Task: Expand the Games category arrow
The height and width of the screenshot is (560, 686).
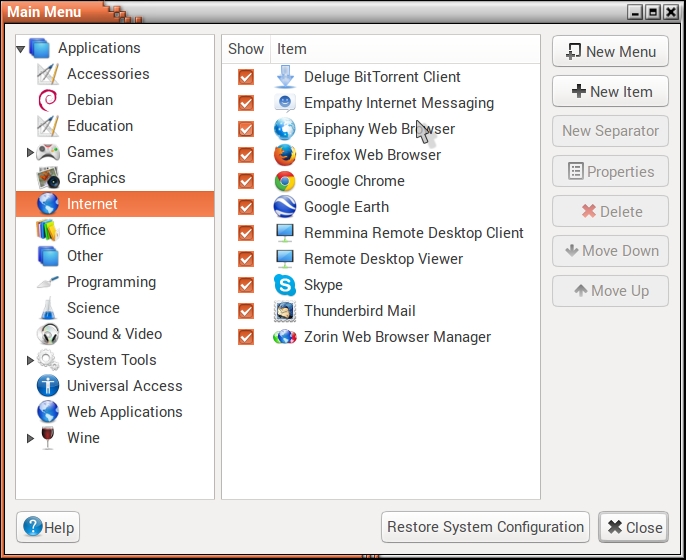Action: pos(30,152)
